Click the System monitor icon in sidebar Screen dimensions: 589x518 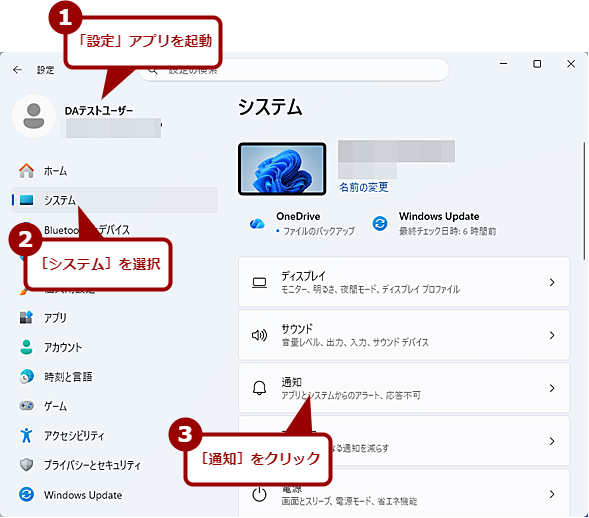click(x=26, y=200)
